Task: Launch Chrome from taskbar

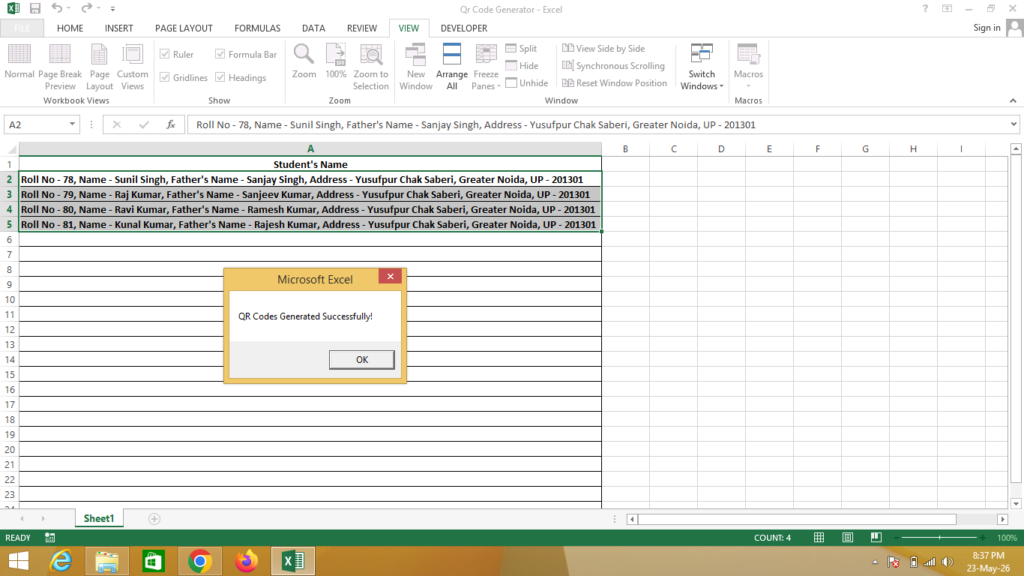Action: (200, 561)
